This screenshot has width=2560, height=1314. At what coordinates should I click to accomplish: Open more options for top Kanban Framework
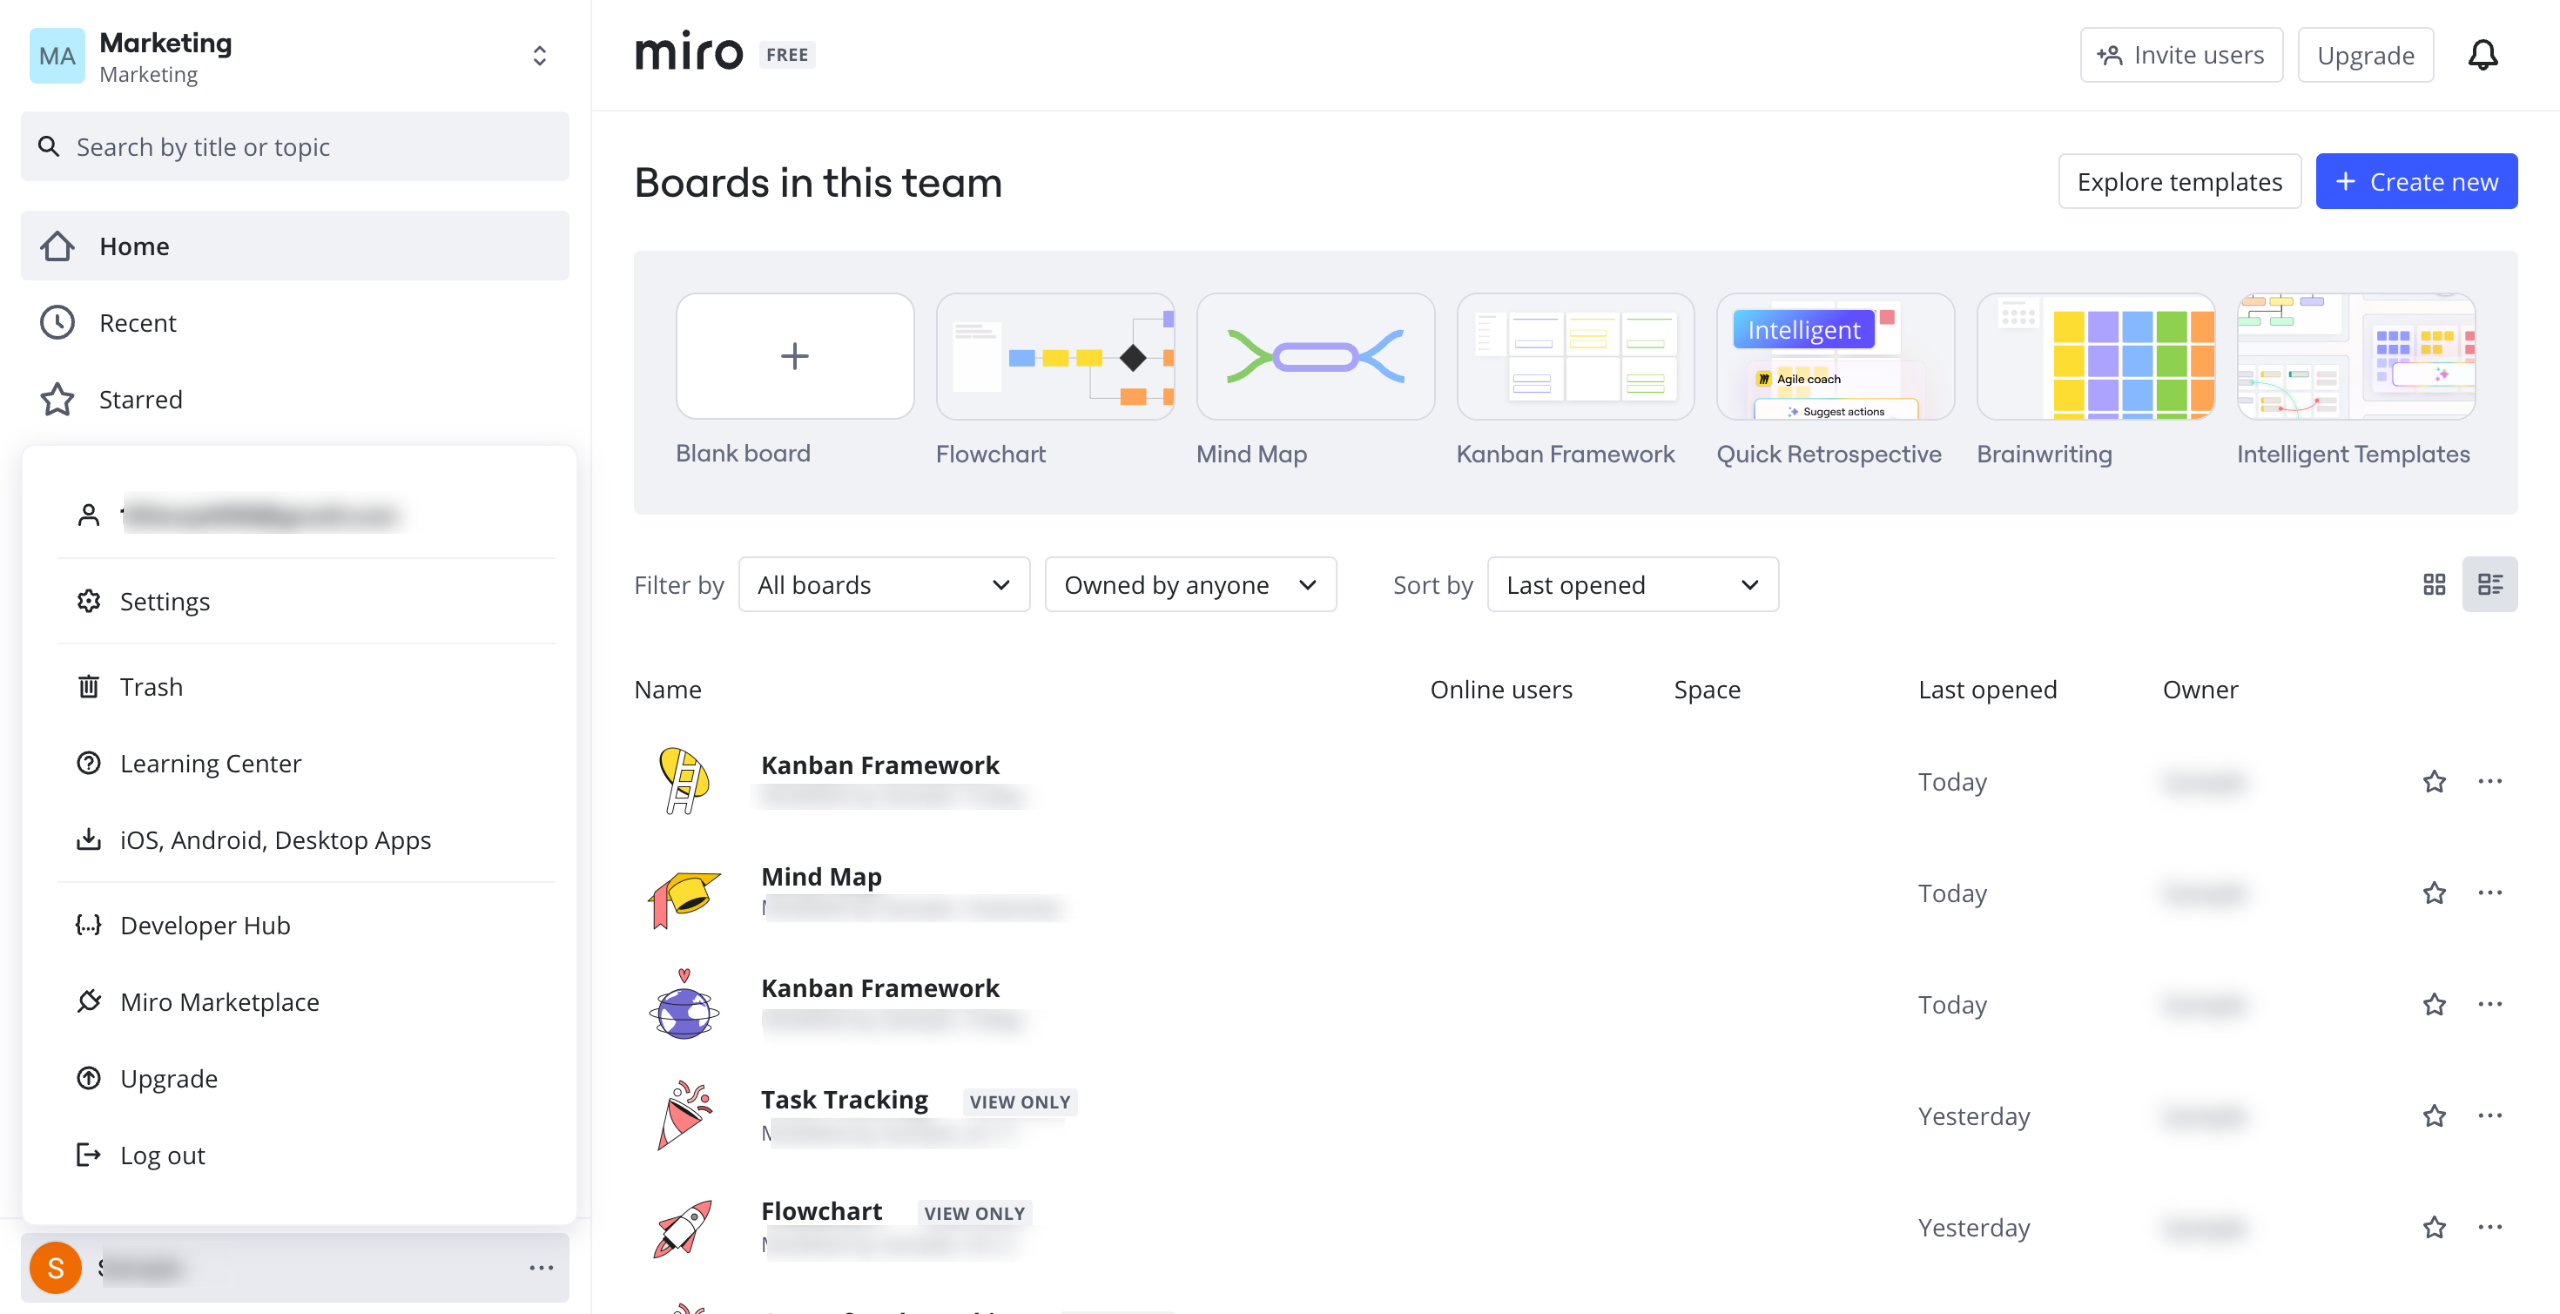[2489, 781]
